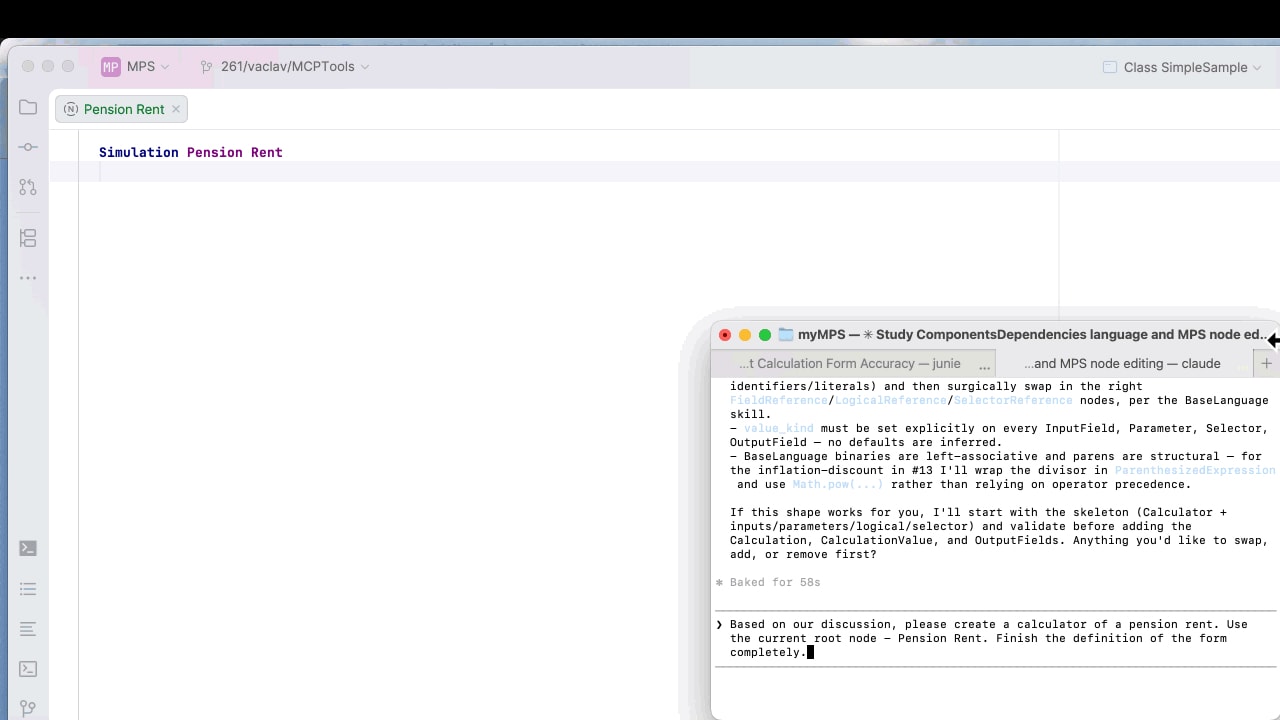Click the ellipsis on claude terminal tab
Viewport: 1280px width, 720px height.
1244,366
